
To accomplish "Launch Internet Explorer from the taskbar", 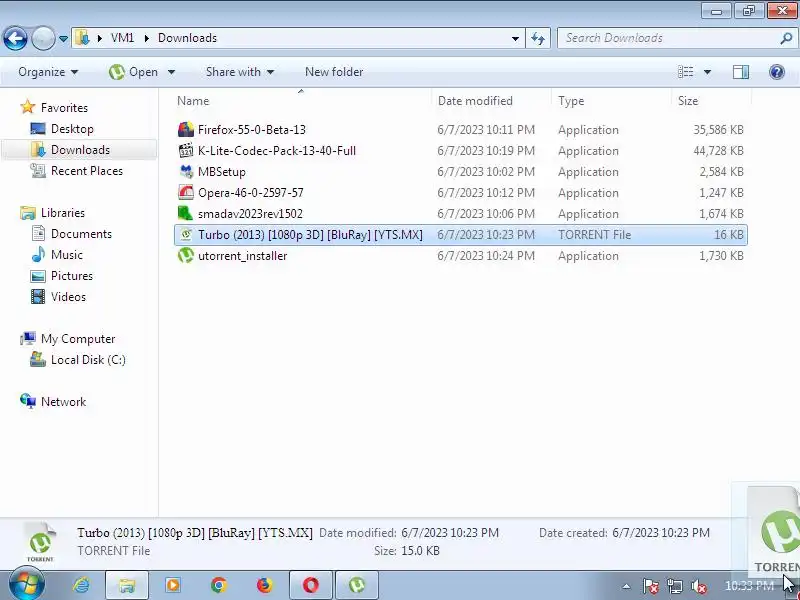I will 81,585.
